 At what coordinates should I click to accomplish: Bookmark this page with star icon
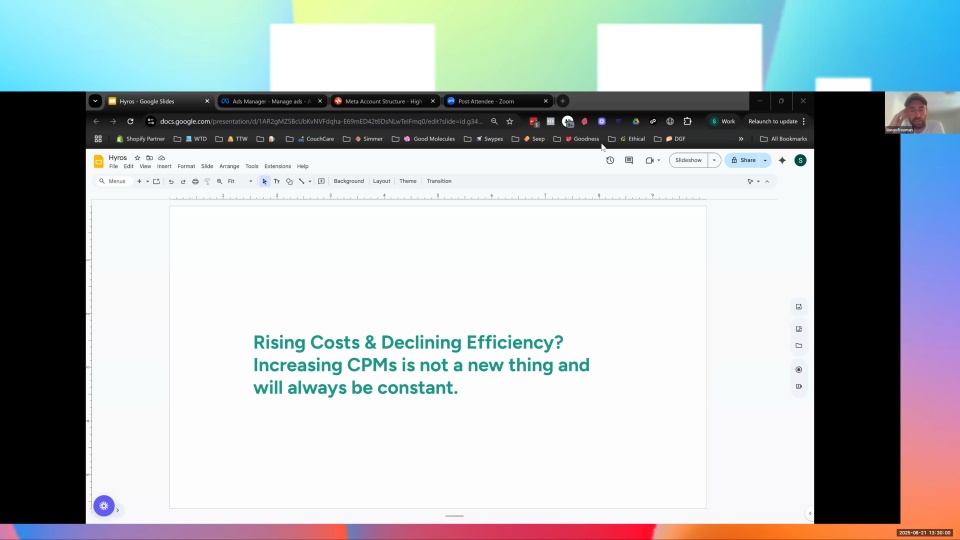(x=509, y=121)
